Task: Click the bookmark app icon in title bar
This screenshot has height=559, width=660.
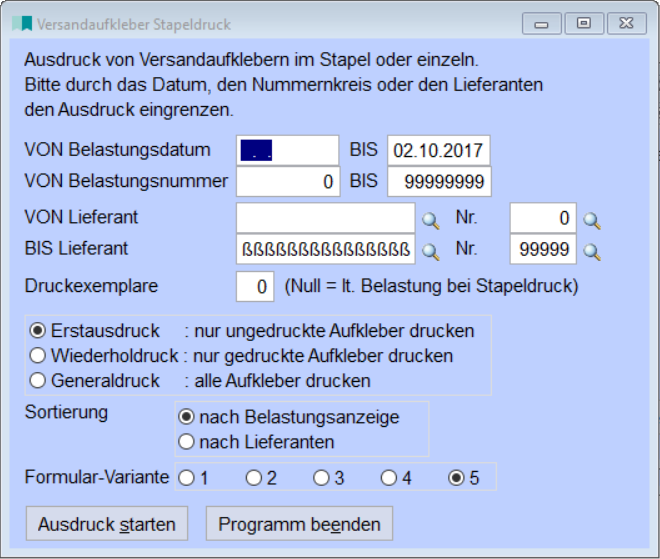Action: pos(22,24)
